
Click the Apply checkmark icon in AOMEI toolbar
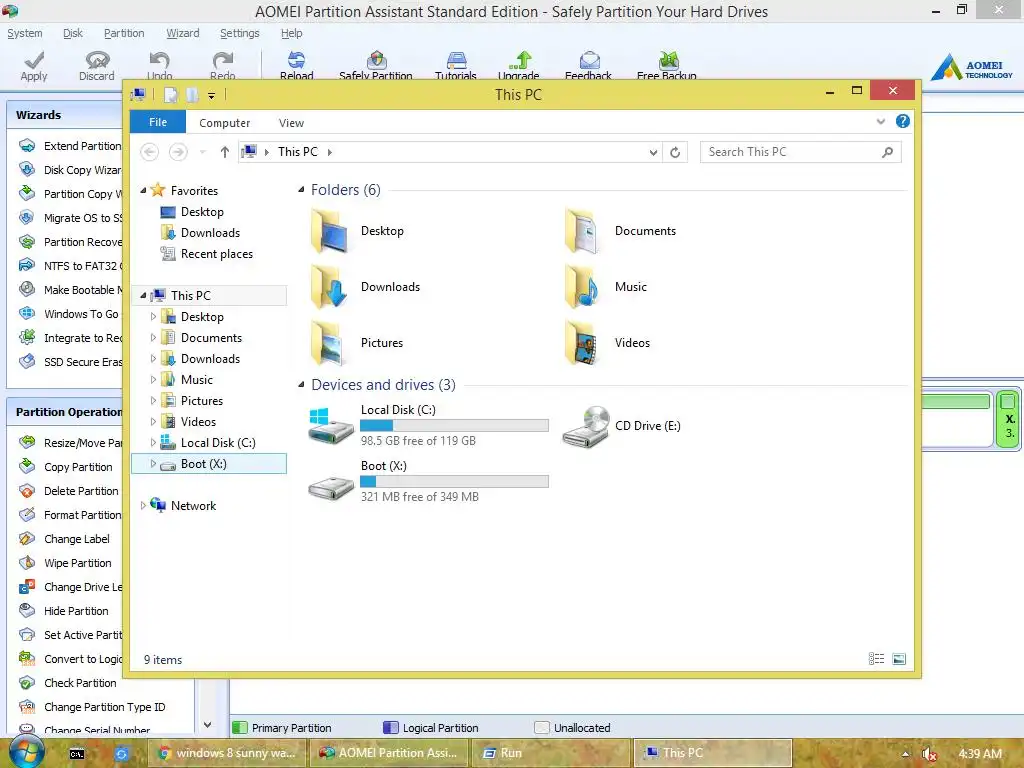34,60
